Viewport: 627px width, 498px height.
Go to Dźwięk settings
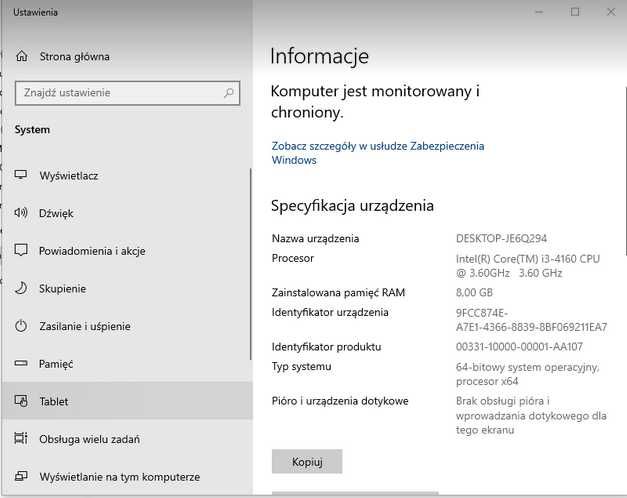coord(126,213)
